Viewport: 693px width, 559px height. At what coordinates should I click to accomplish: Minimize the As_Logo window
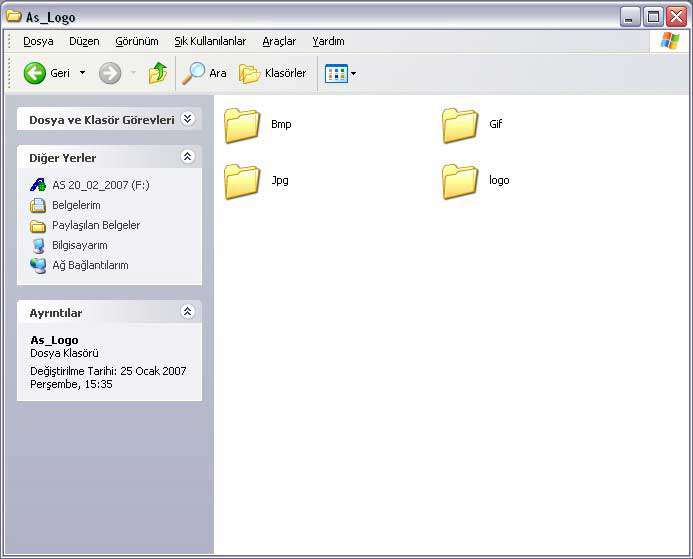[x=629, y=17]
